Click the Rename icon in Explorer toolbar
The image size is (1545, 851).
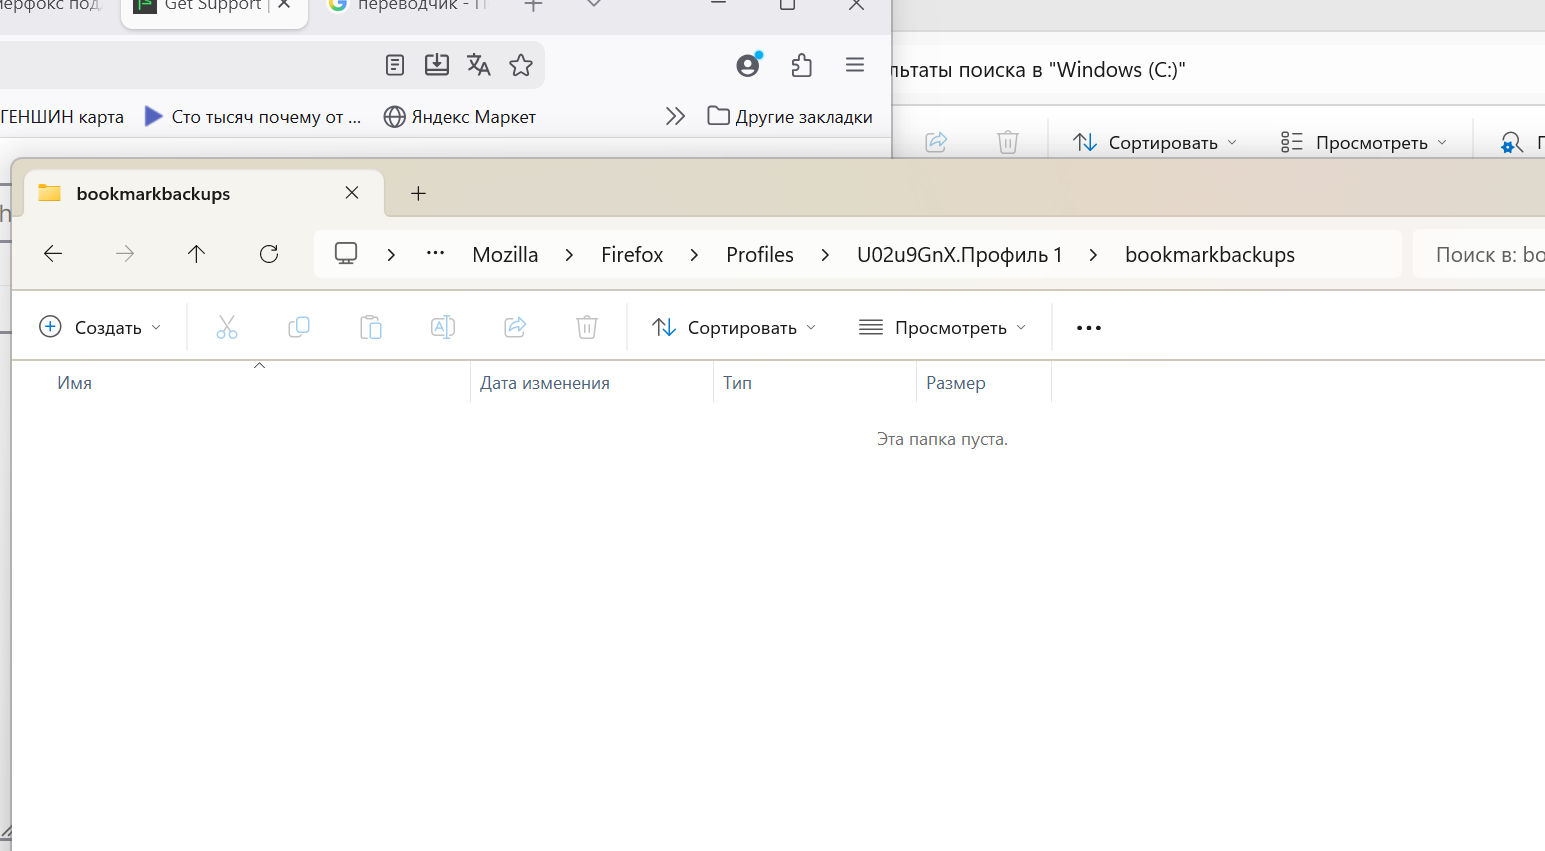(443, 327)
